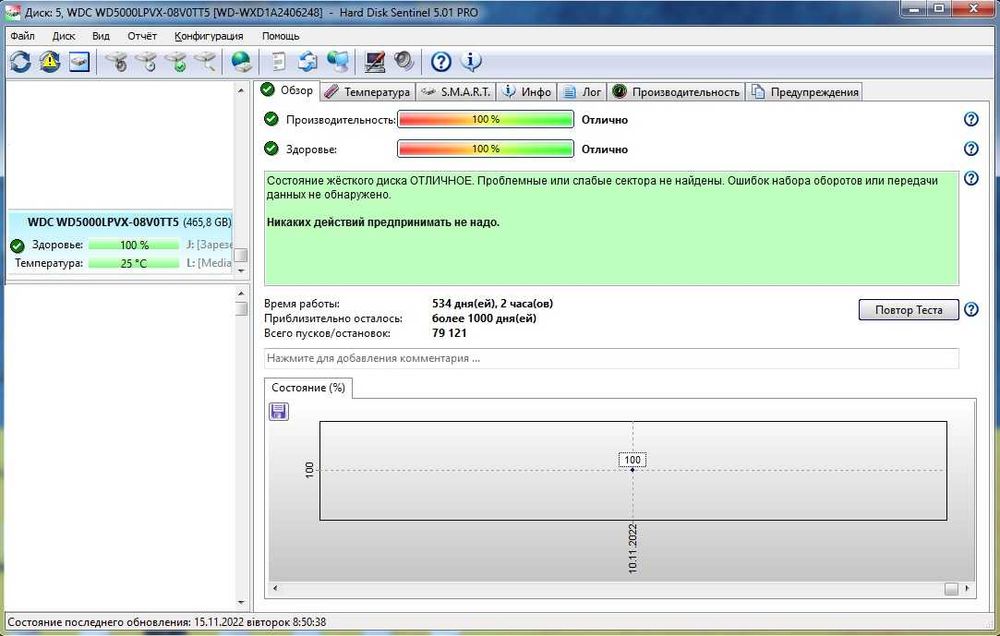Click the 10.11.2022 date label on graph
Image resolution: width=1000 pixels, height=636 pixels.
[633, 549]
